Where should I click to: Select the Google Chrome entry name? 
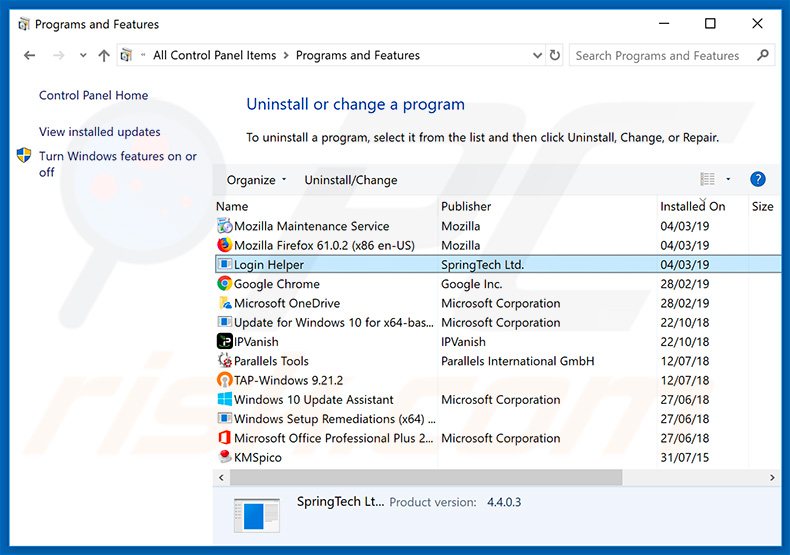[x=277, y=284]
